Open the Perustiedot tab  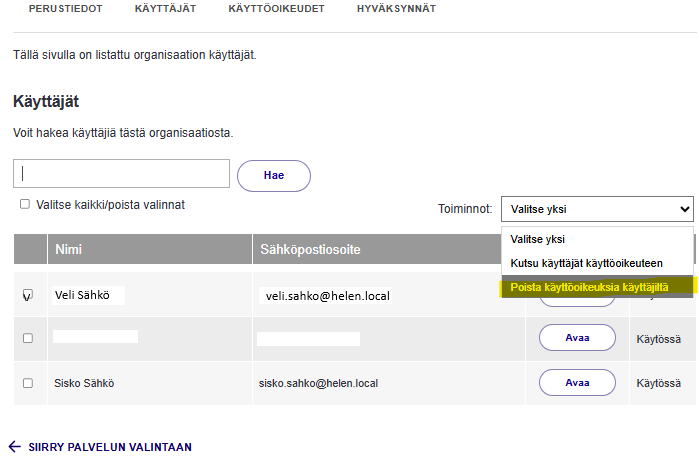[65, 8]
